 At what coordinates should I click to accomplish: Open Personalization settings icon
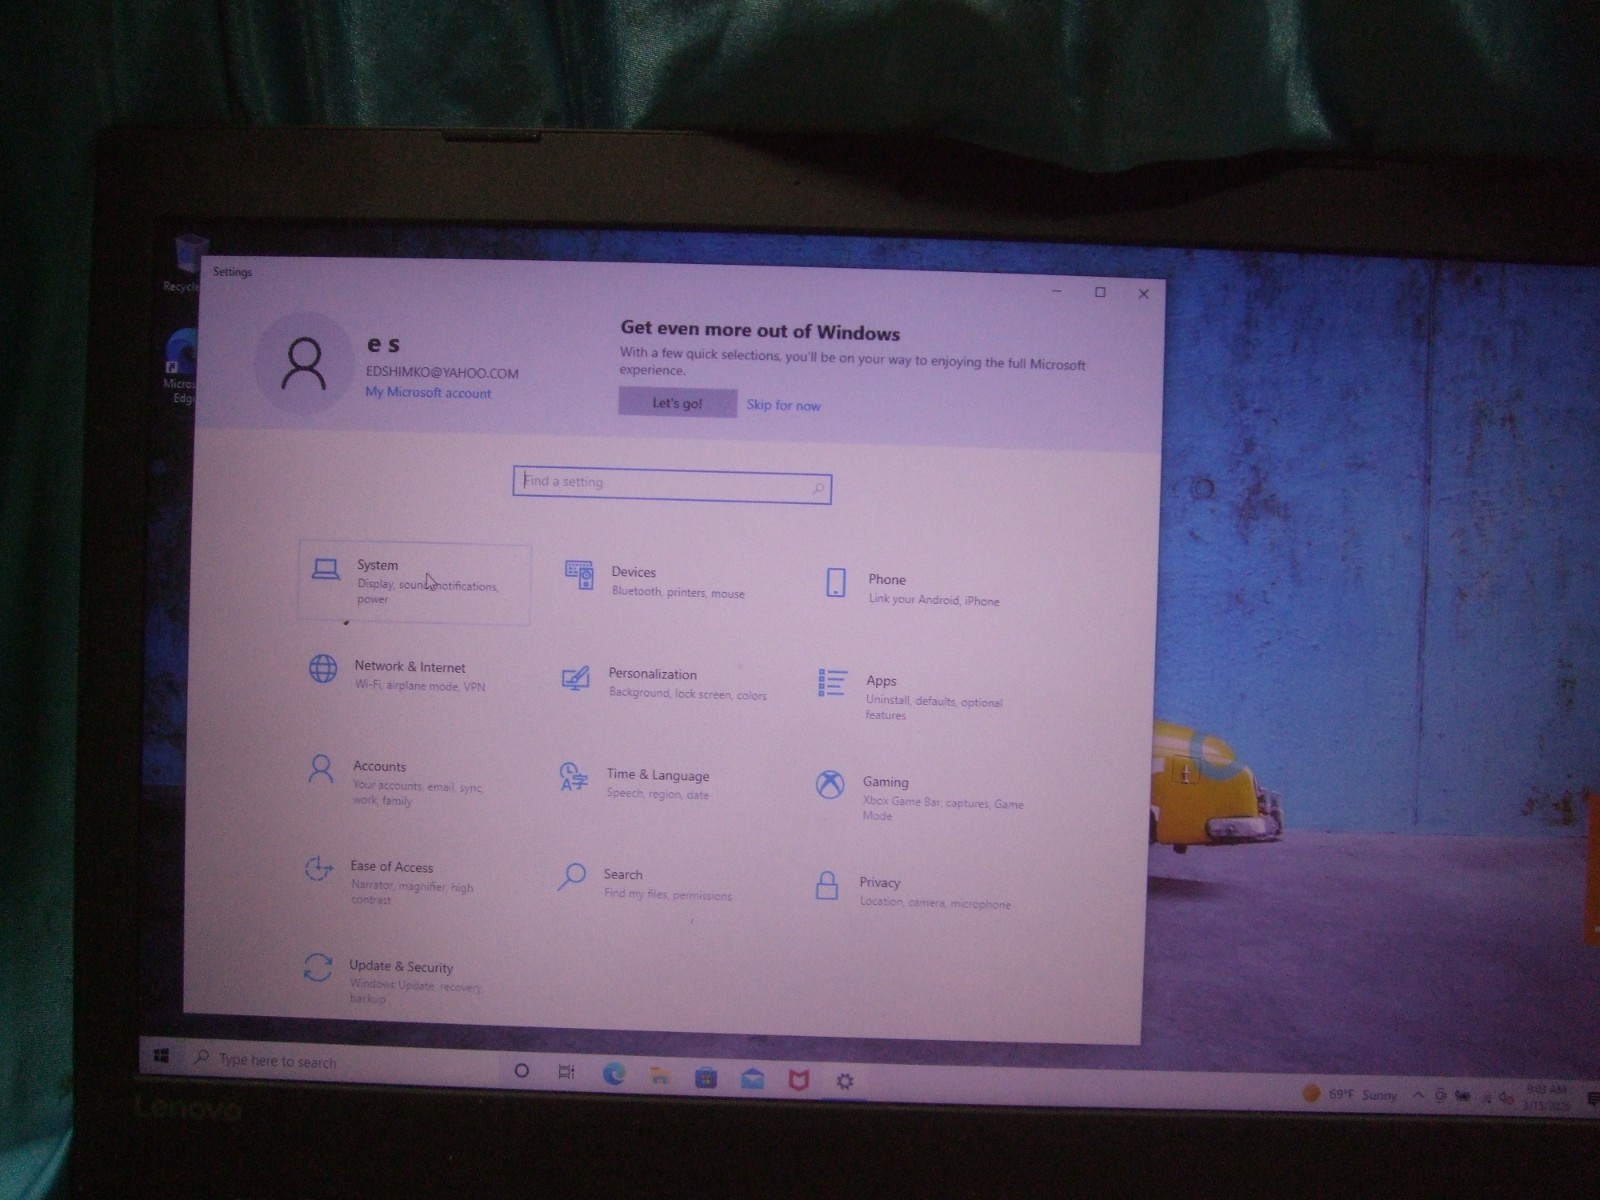coord(575,679)
